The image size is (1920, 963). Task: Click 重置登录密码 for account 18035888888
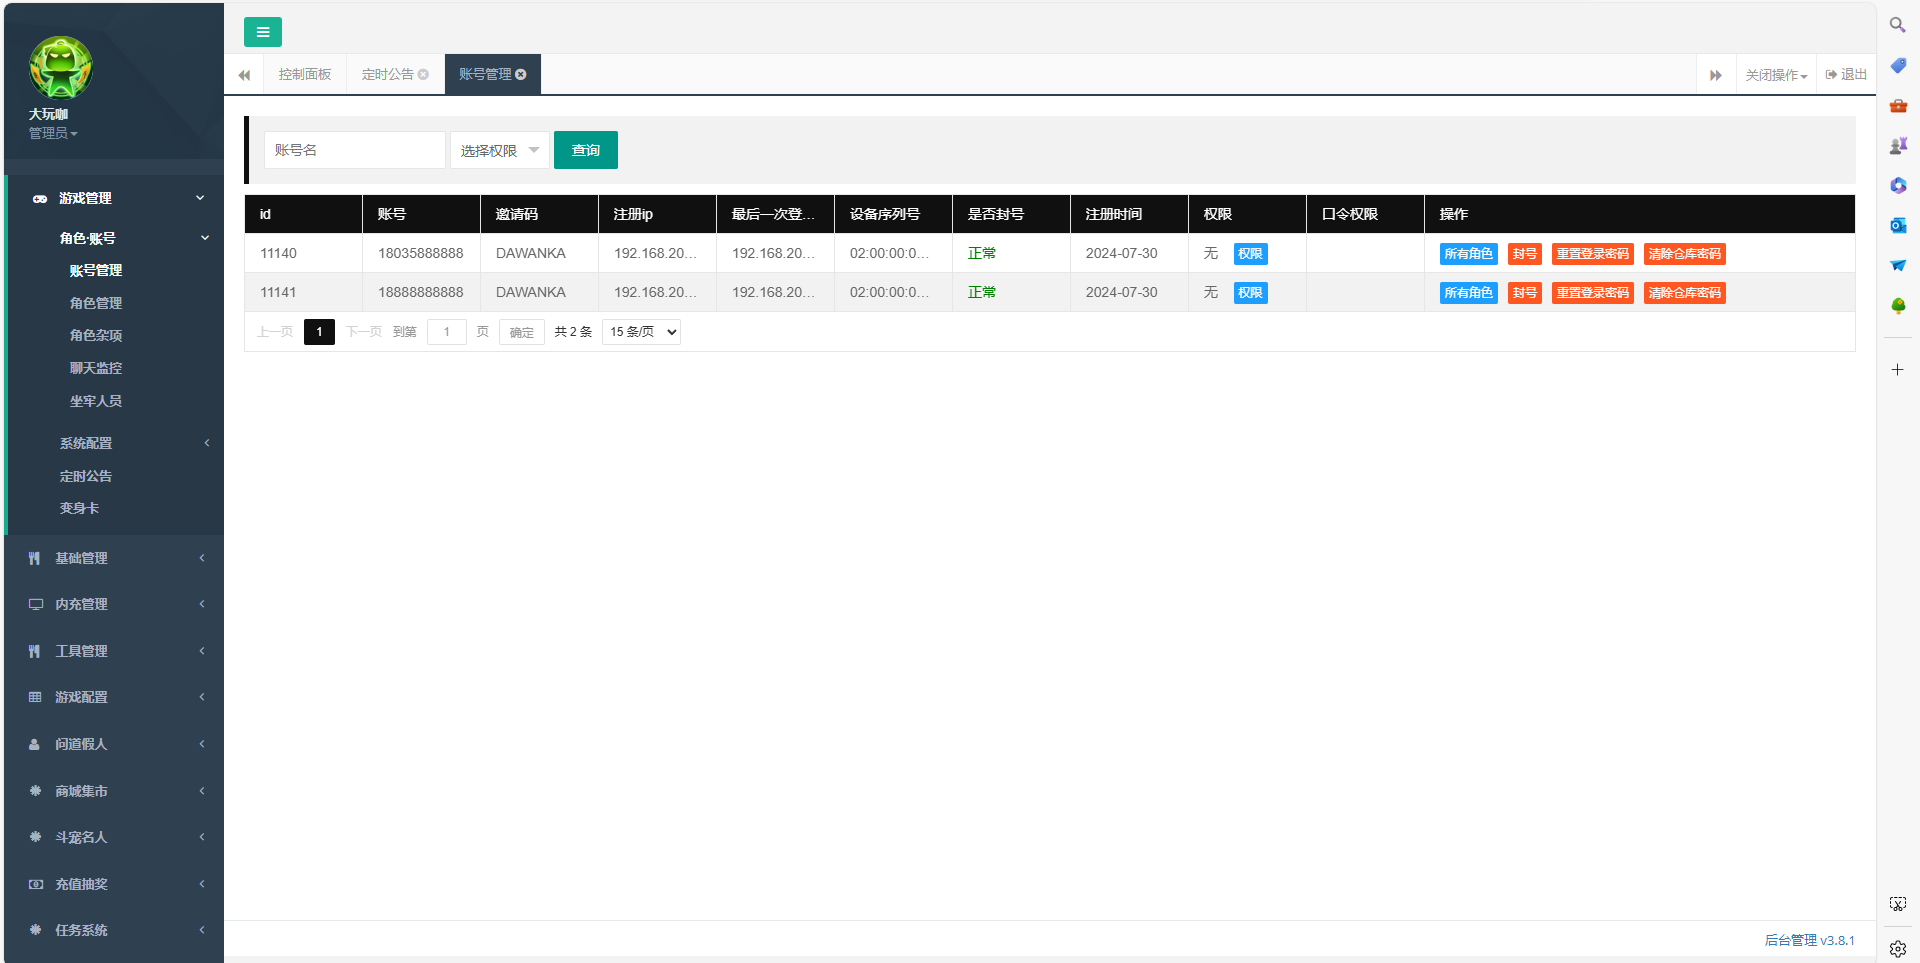click(x=1592, y=254)
